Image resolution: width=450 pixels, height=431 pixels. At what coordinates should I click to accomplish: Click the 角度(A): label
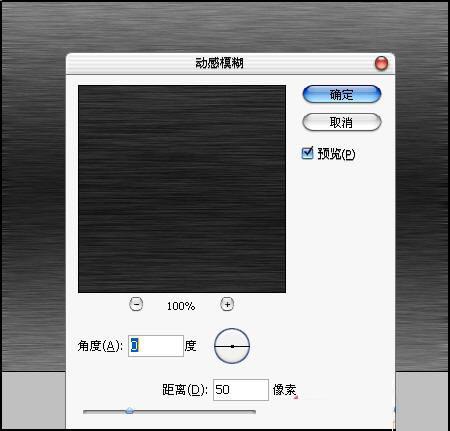(100, 346)
